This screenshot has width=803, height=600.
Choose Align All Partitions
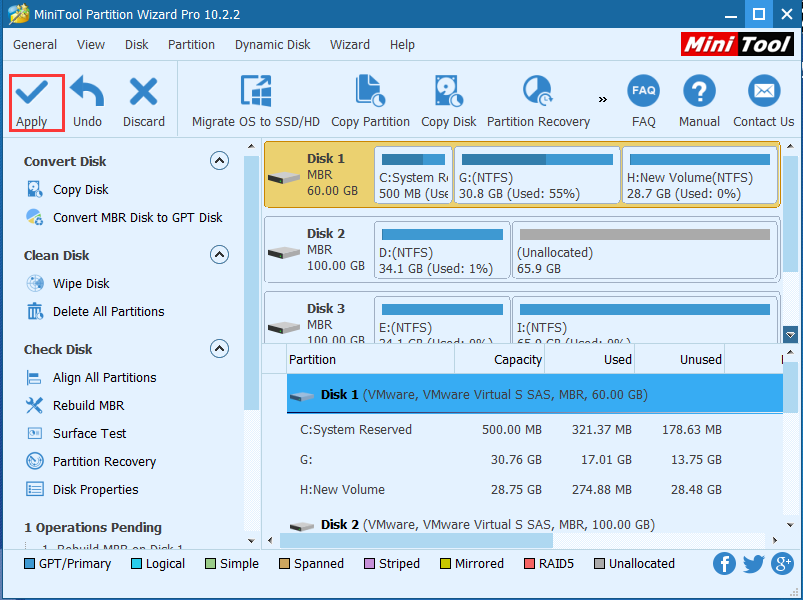91,377
